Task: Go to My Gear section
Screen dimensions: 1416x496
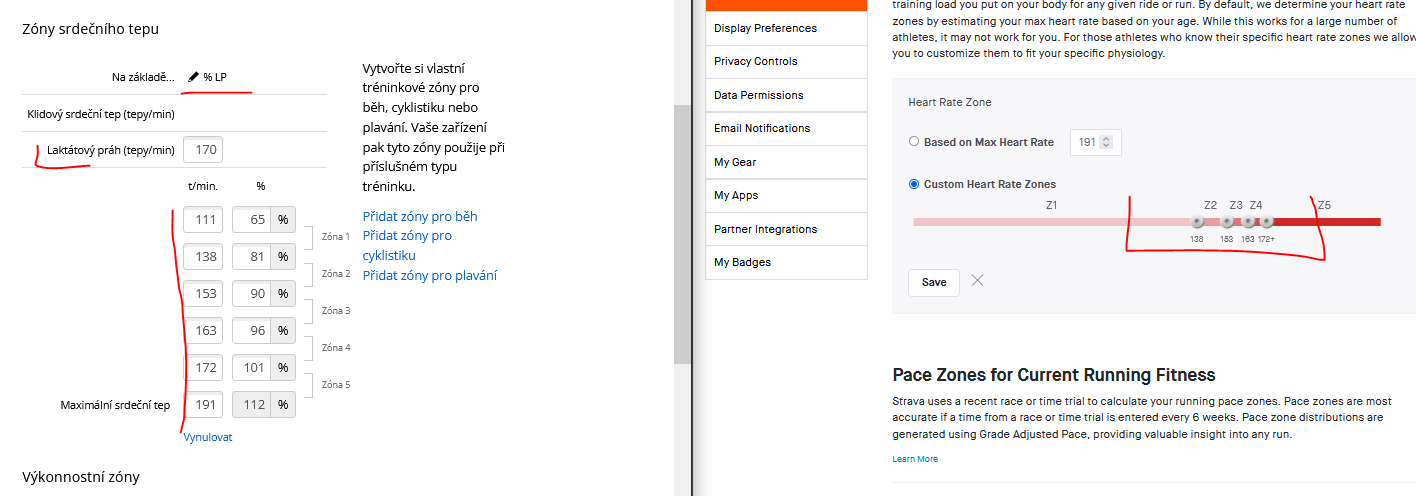Action: (x=735, y=162)
